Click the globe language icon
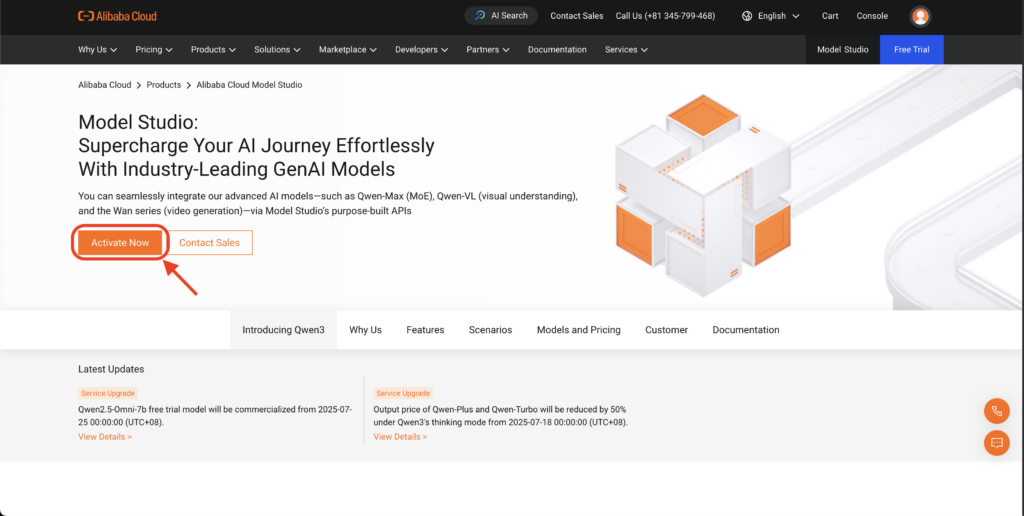The width and height of the screenshot is (1024, 516). [747, 16]
